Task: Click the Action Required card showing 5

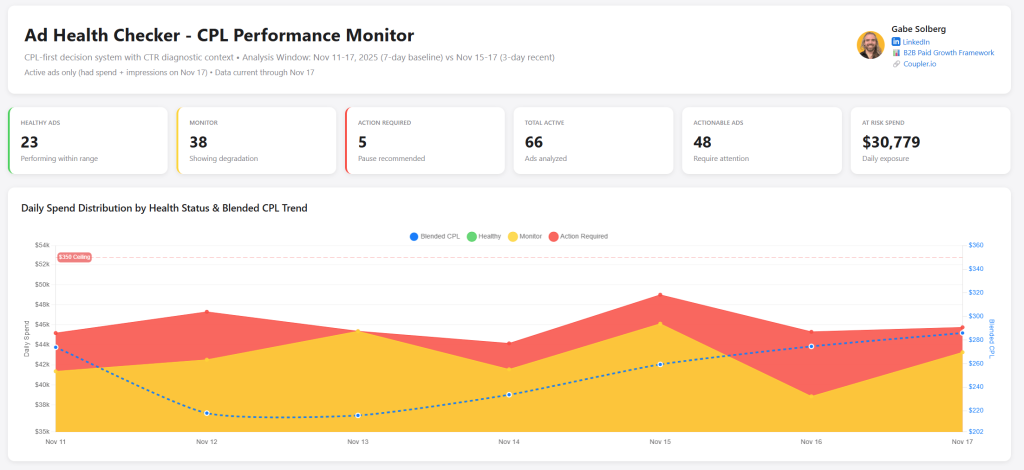Action: point(425,141)
